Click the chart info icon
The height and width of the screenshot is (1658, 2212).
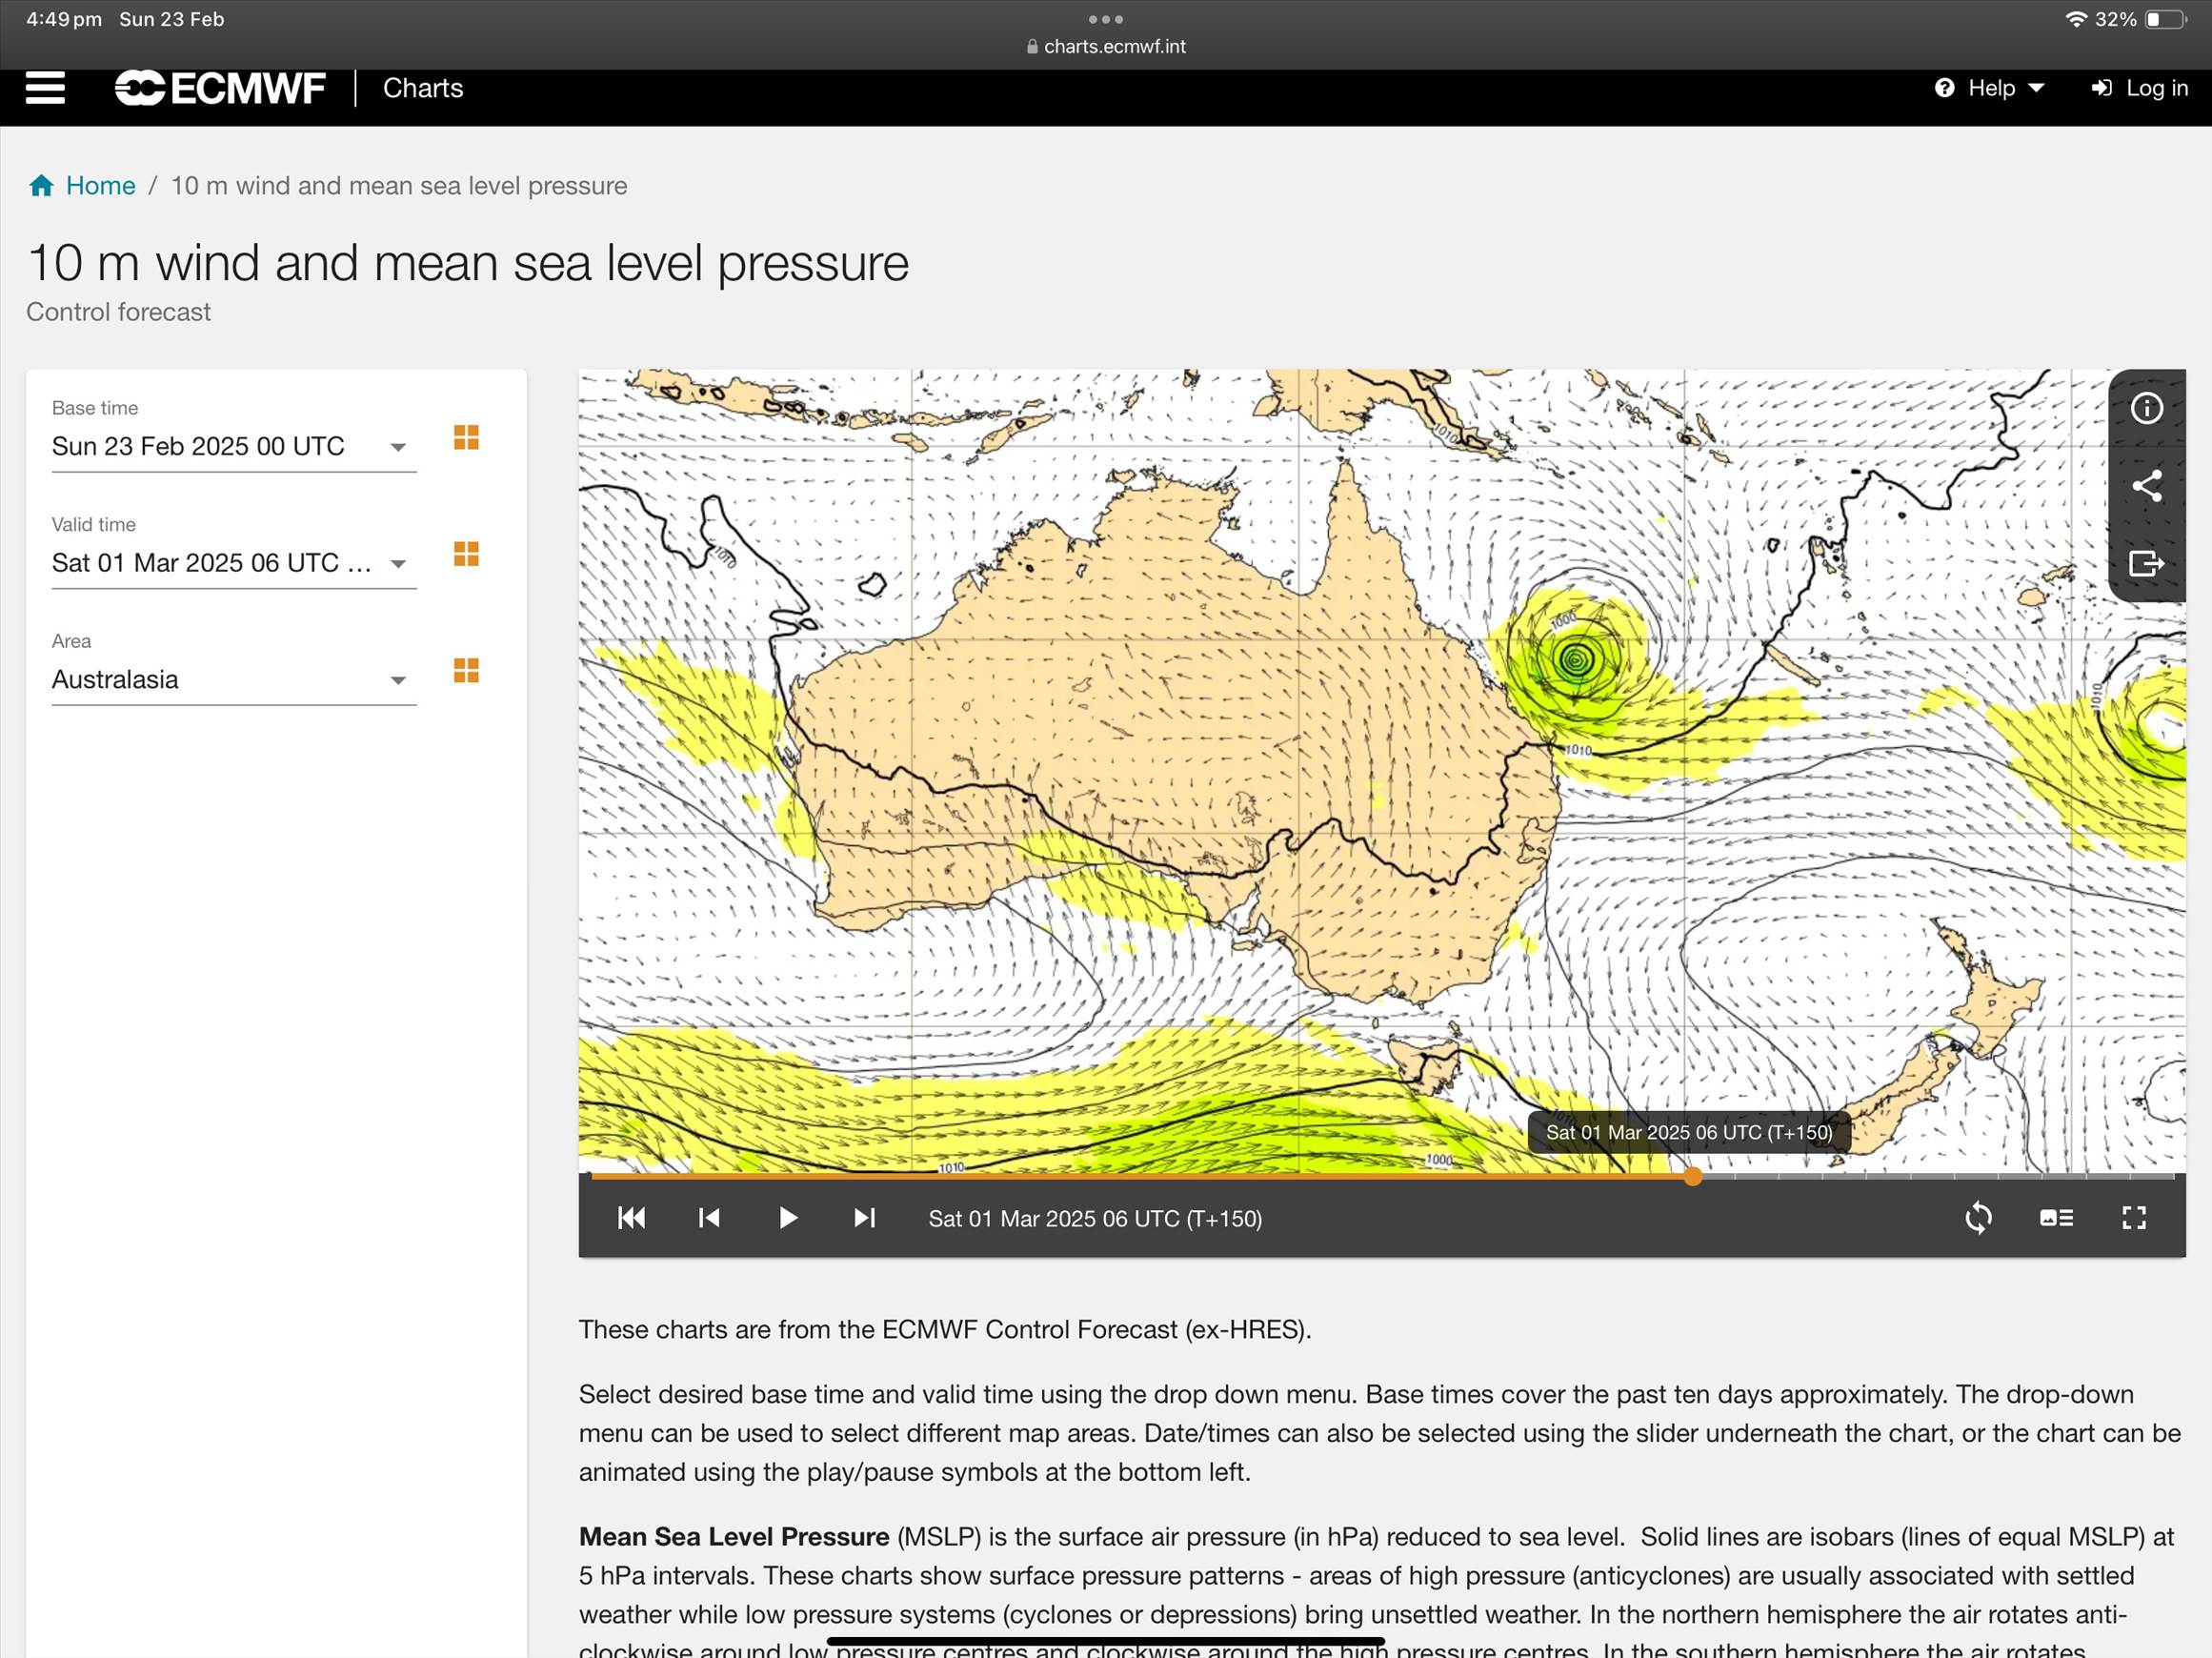2146,408
